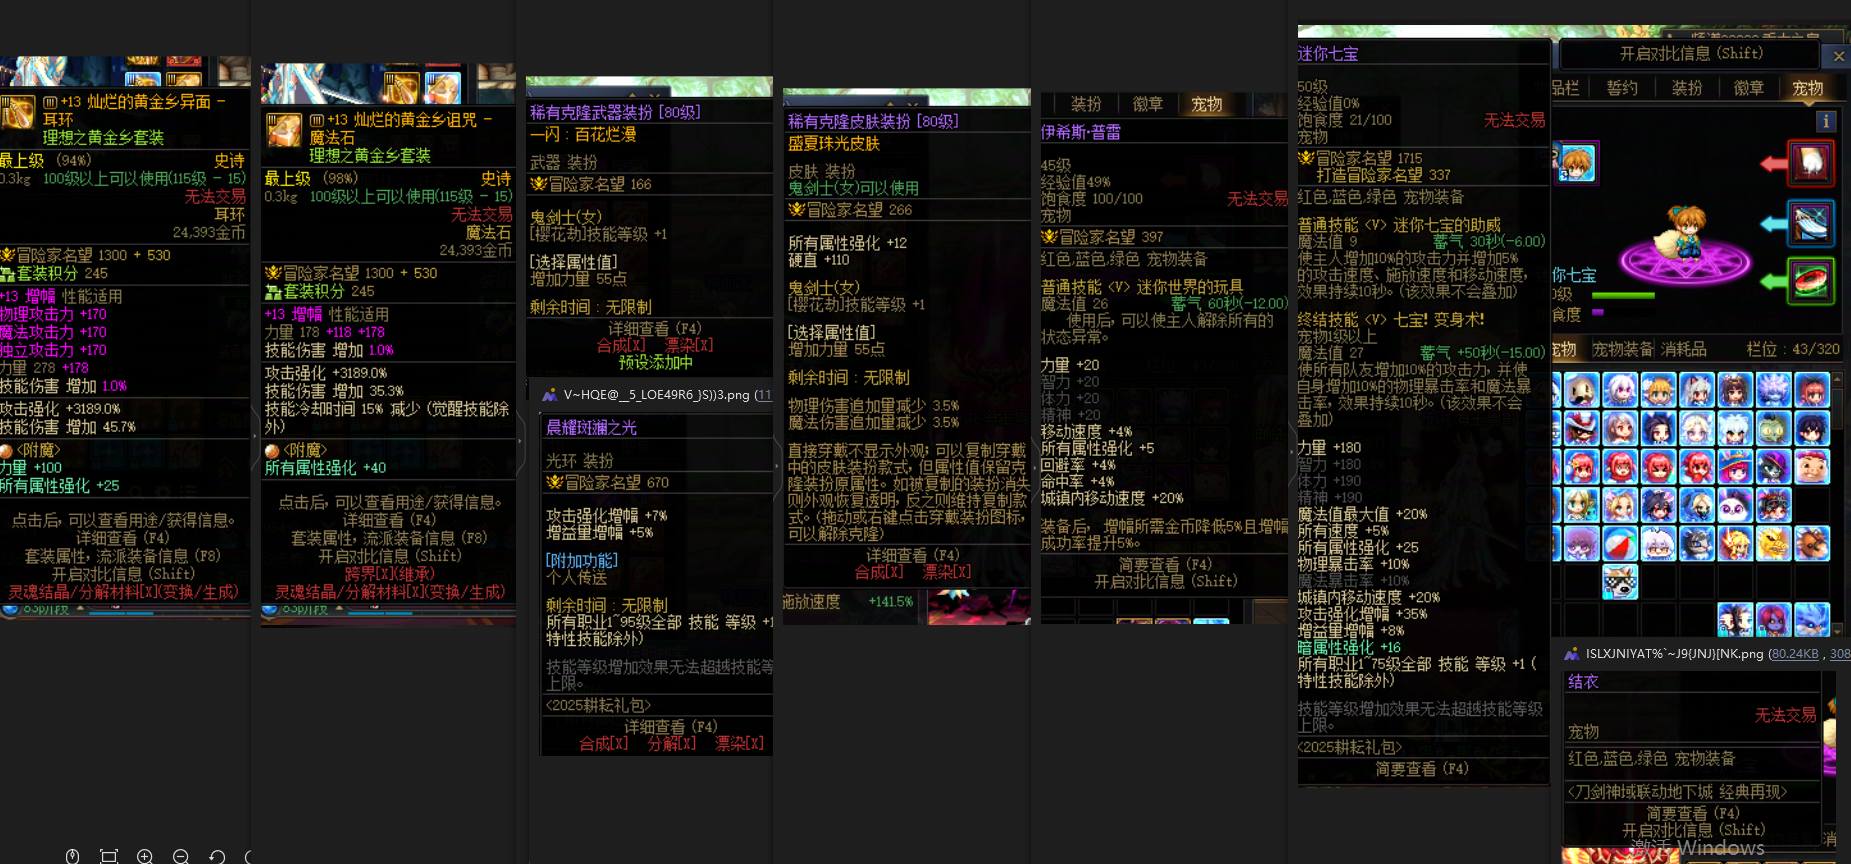Select the red-white beach ball pet icon
This screenshot has height=864, width=1851.
(x=1620, y=543)
